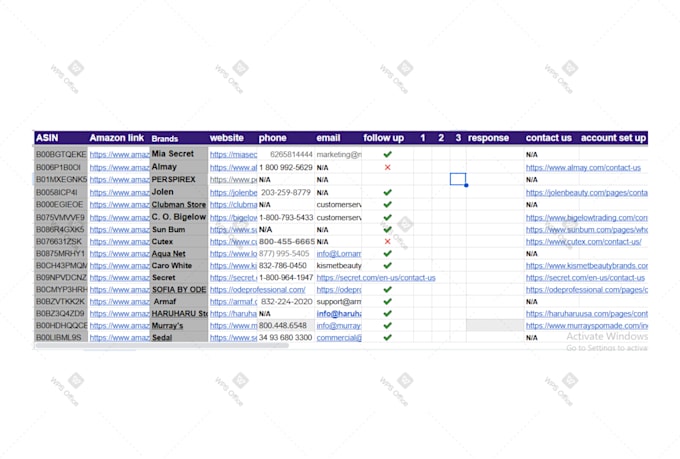Screen dimensions: 680x459
Task: Open the miasec website link
Action: coord(233,154)
